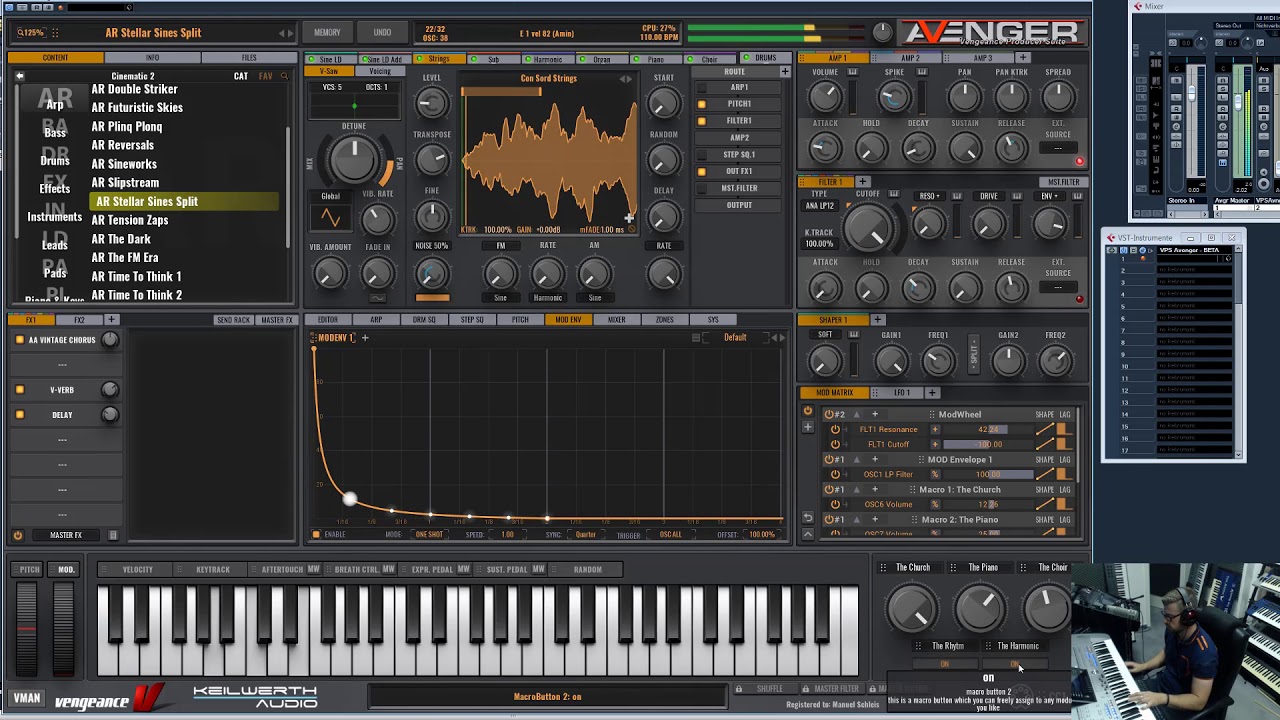Screen dimensions: 1280x720
Task: Click the SEND RACK button
Action: 233,320
